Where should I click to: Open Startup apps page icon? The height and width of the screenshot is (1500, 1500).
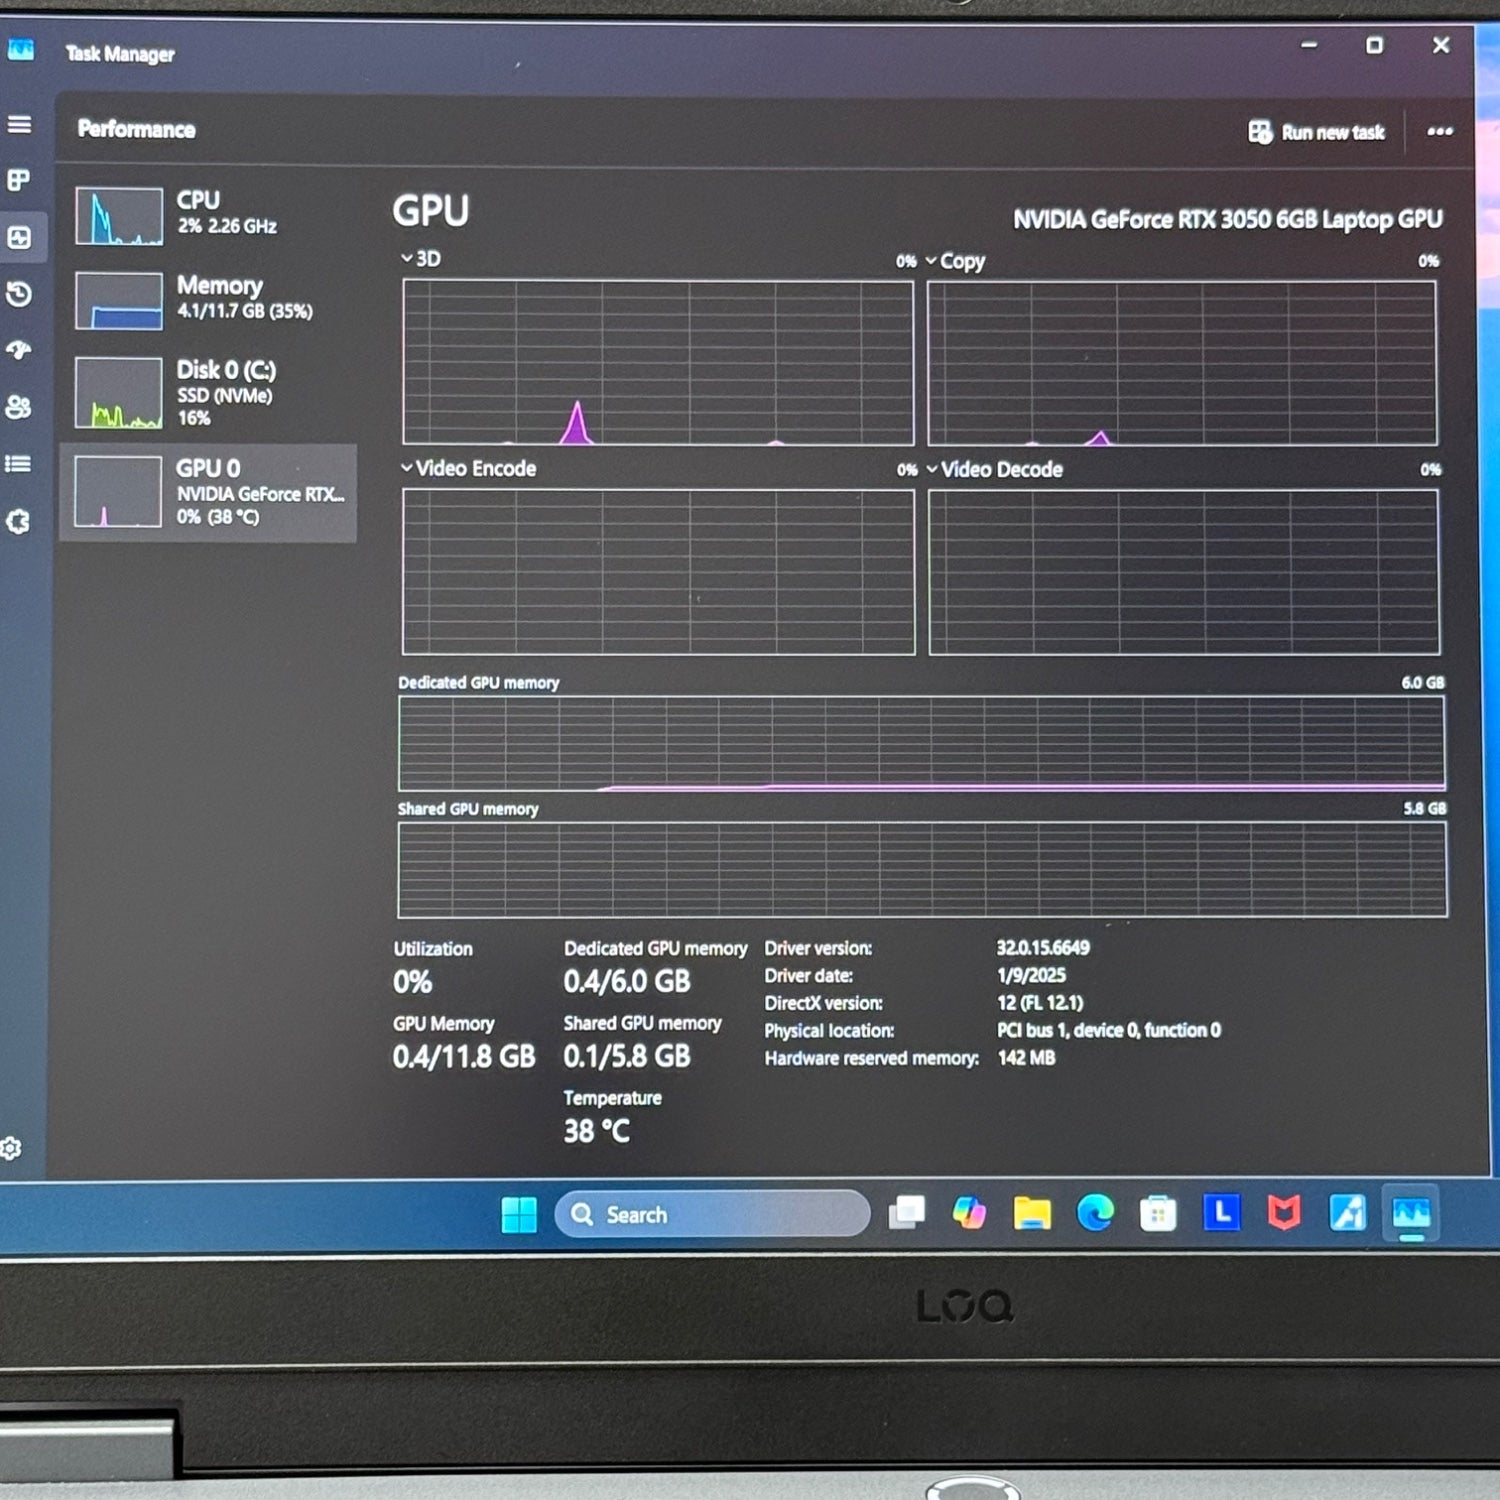[19, 350]
